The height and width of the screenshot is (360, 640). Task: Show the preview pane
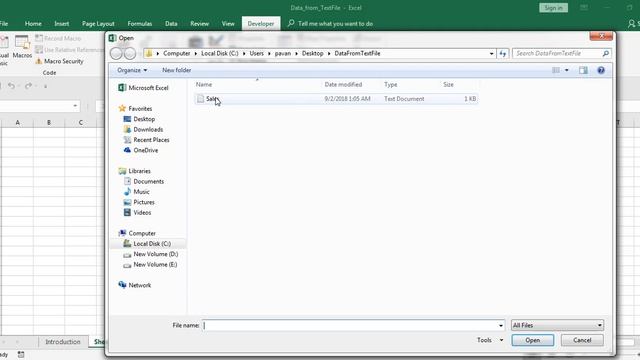(583, 70)
